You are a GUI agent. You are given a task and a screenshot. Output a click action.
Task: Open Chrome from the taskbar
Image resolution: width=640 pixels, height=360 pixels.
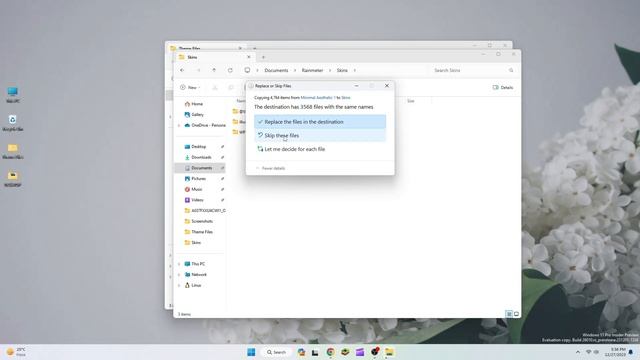click(x=330, y=352)
